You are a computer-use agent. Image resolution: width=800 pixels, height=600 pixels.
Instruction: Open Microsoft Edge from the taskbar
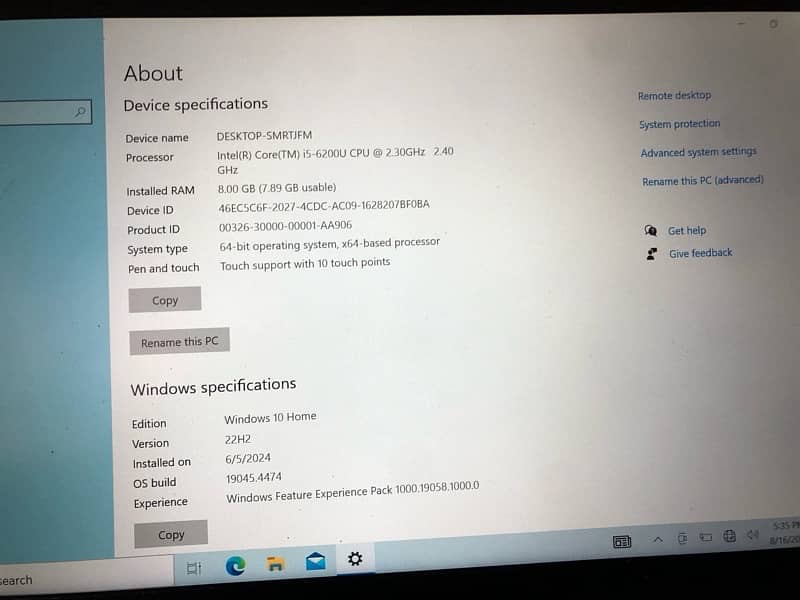point(236,566)
